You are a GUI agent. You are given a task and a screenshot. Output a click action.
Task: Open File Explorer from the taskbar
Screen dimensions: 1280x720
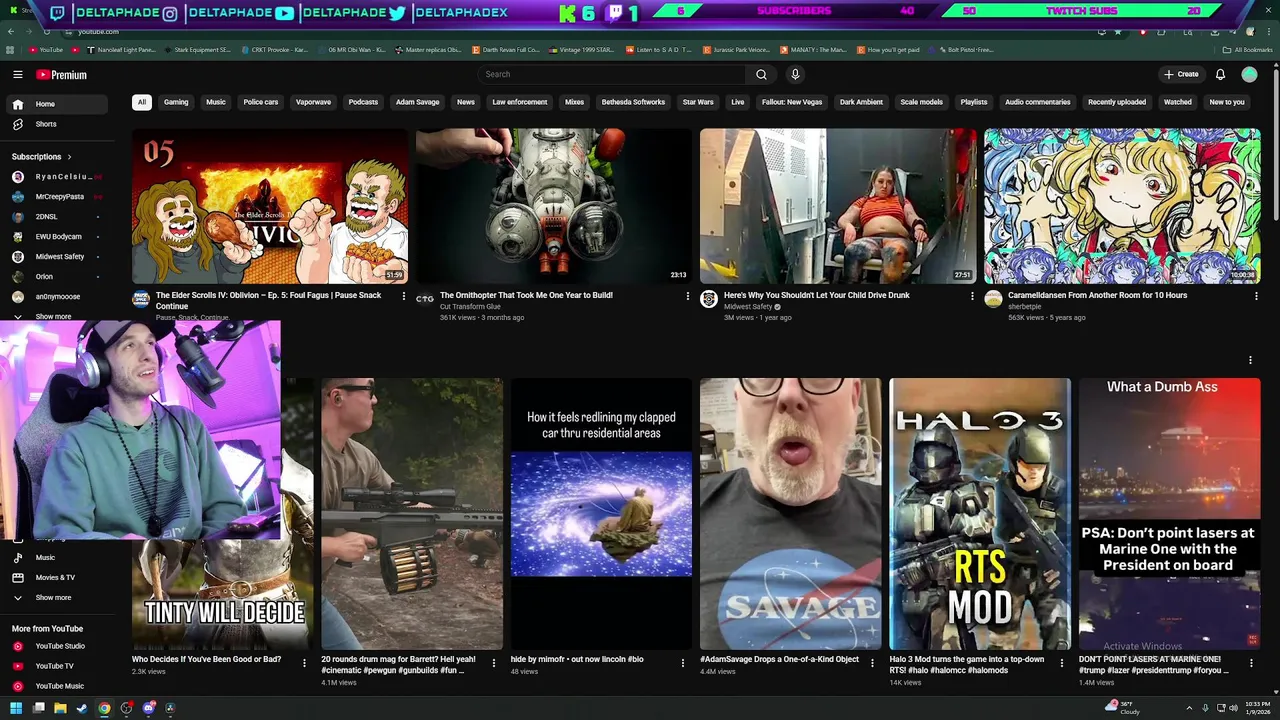(x=60, y=708)
